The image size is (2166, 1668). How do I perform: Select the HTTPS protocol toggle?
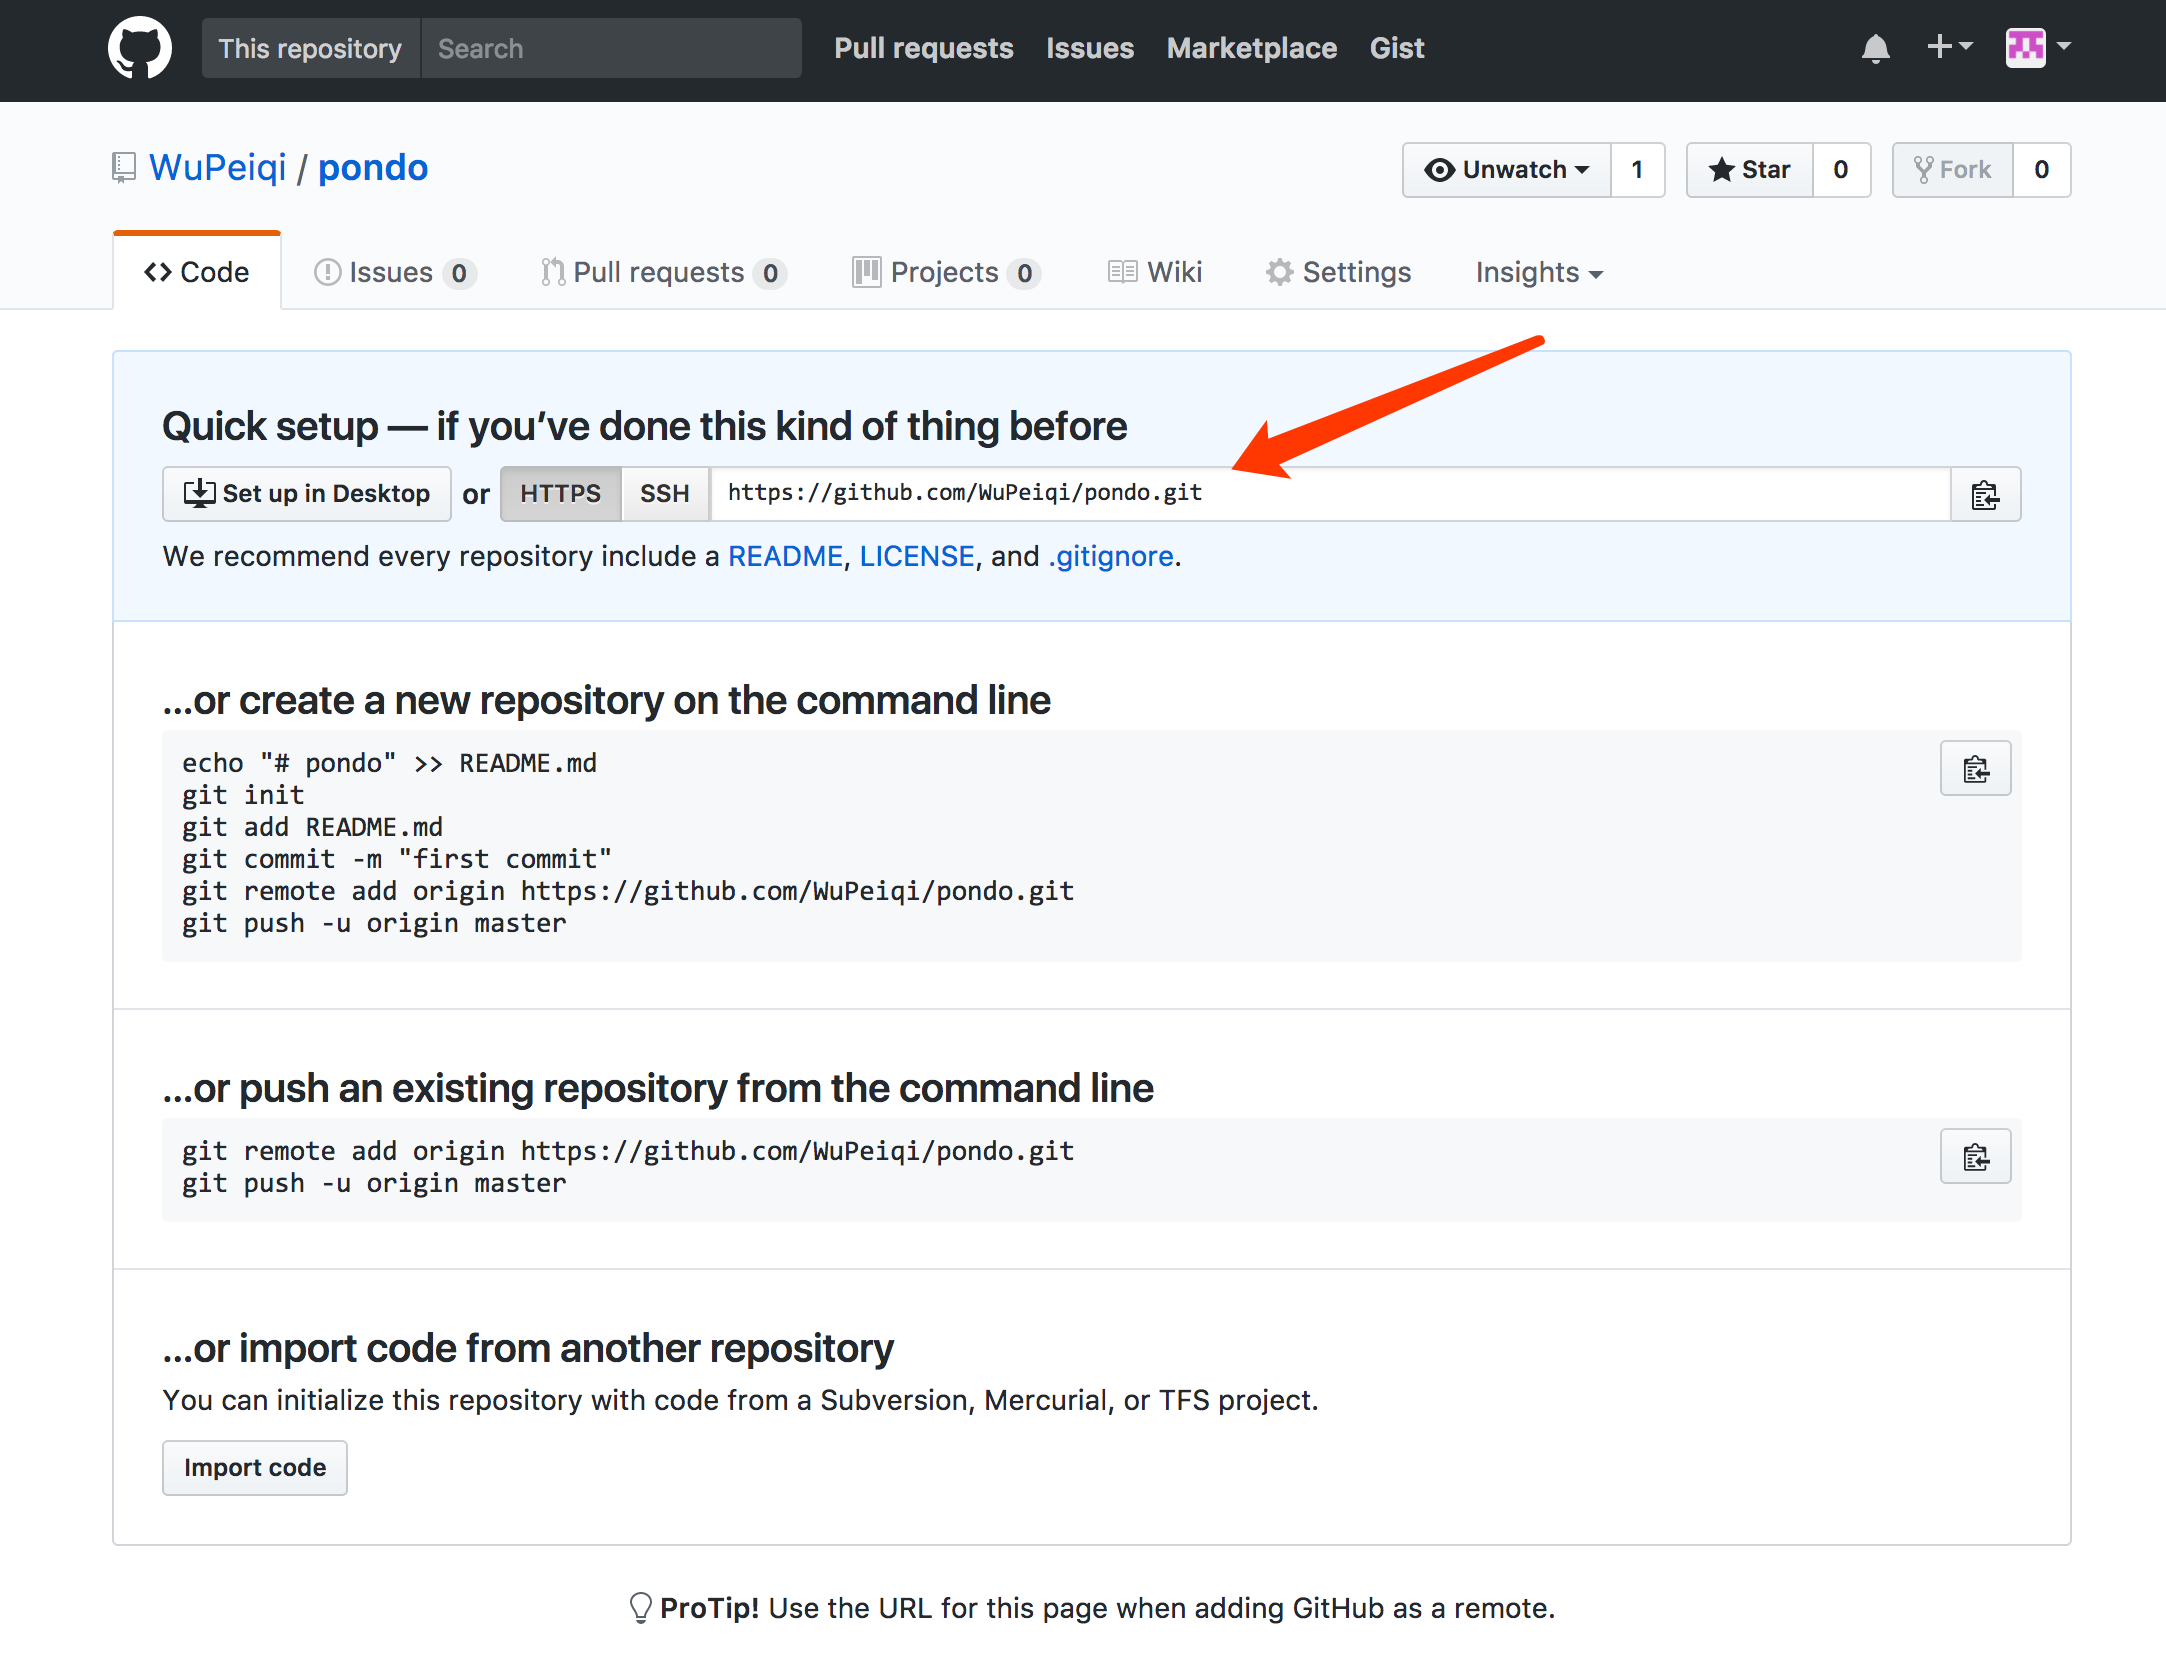point(560,494)
